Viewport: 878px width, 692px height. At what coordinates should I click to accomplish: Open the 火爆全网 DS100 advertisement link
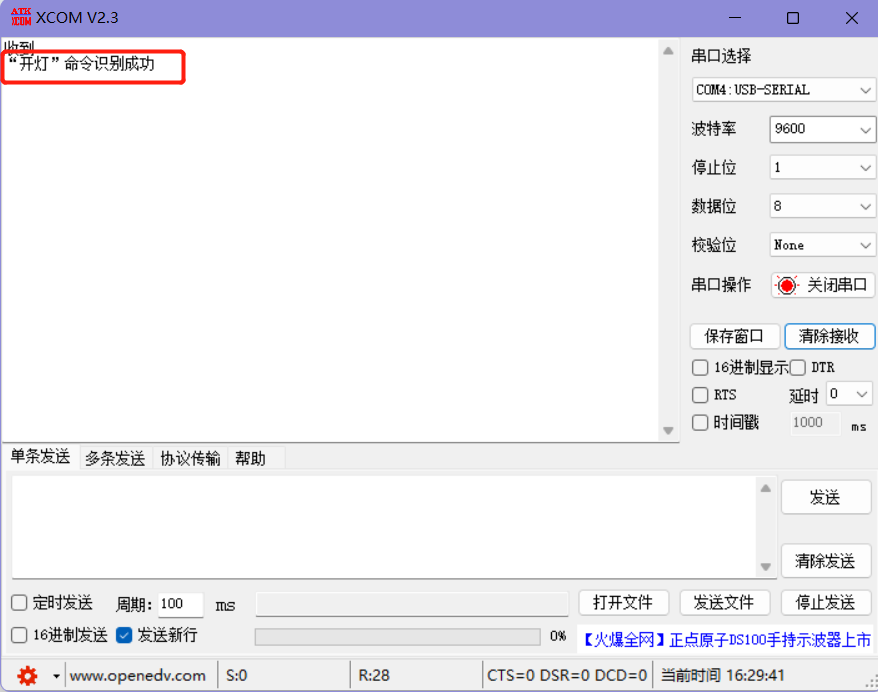click(x=727, y=639)
